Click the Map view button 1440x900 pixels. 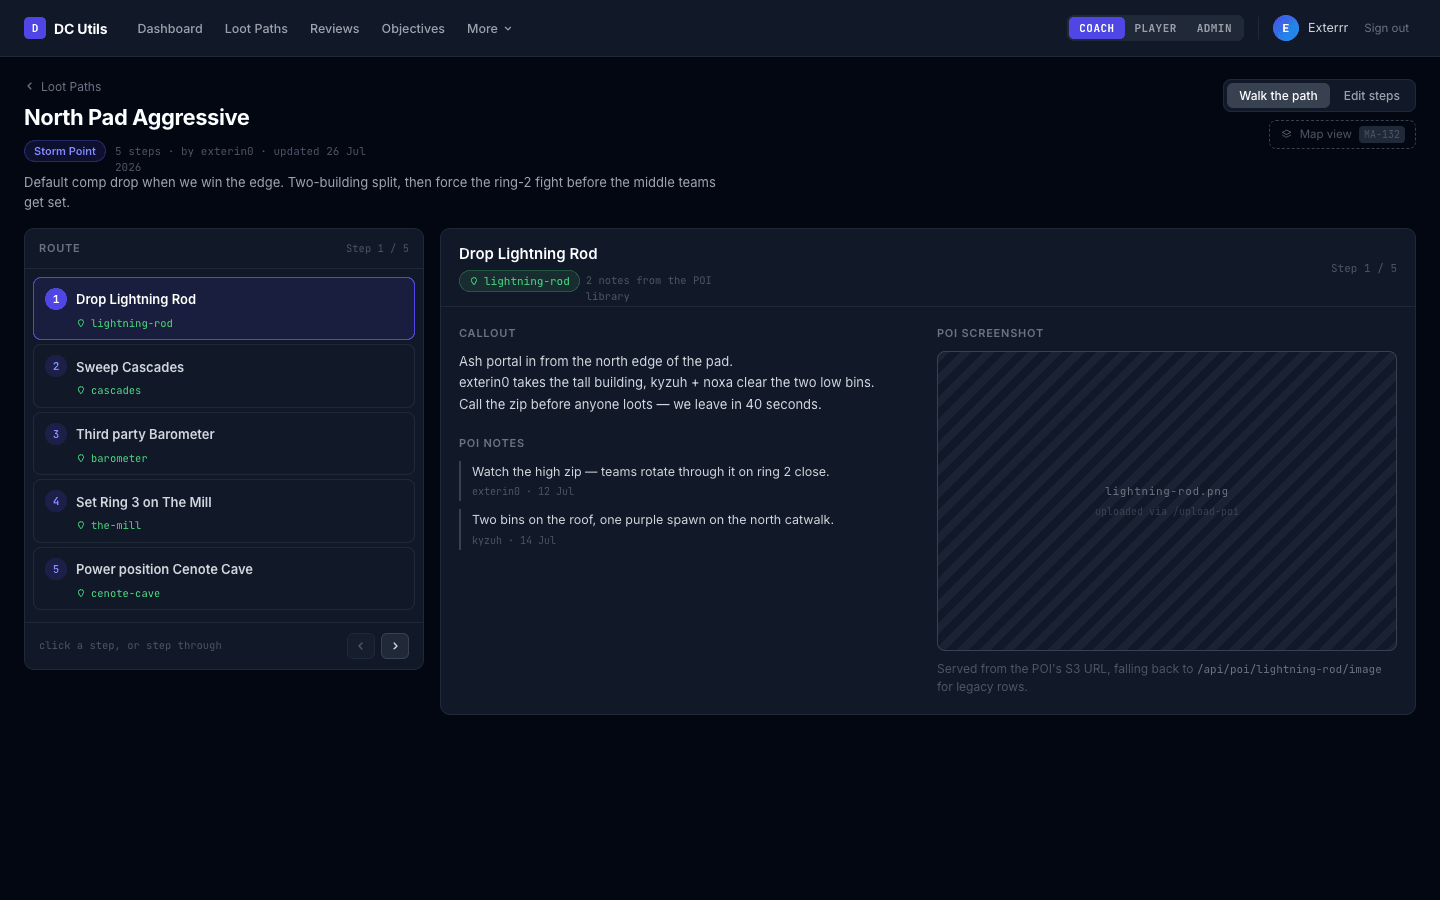(1342, 134)
